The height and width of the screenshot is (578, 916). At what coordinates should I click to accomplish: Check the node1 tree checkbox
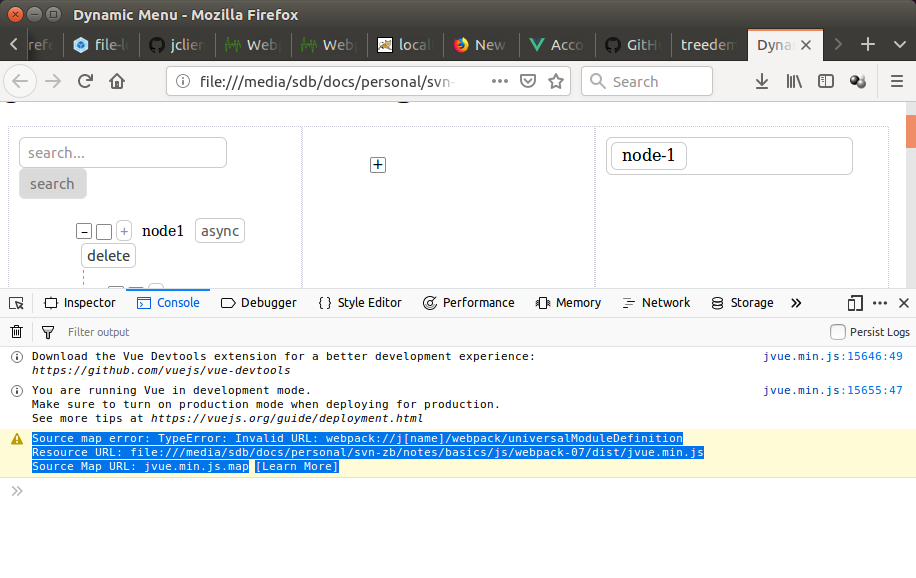(104, 232)
